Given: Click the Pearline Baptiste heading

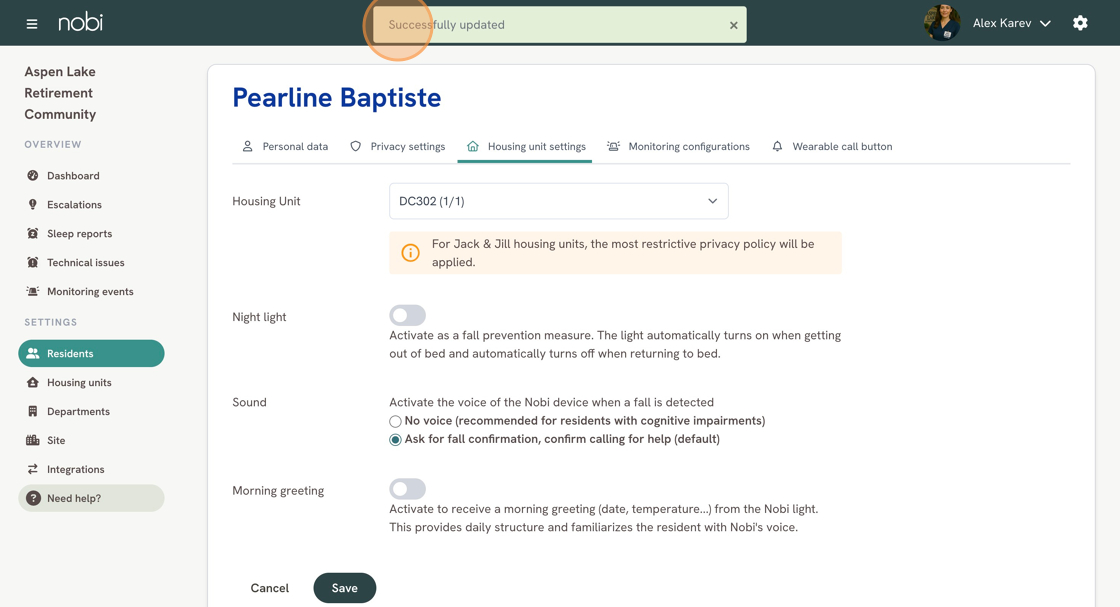Looking at the screenshot, I should click(336, 98).
